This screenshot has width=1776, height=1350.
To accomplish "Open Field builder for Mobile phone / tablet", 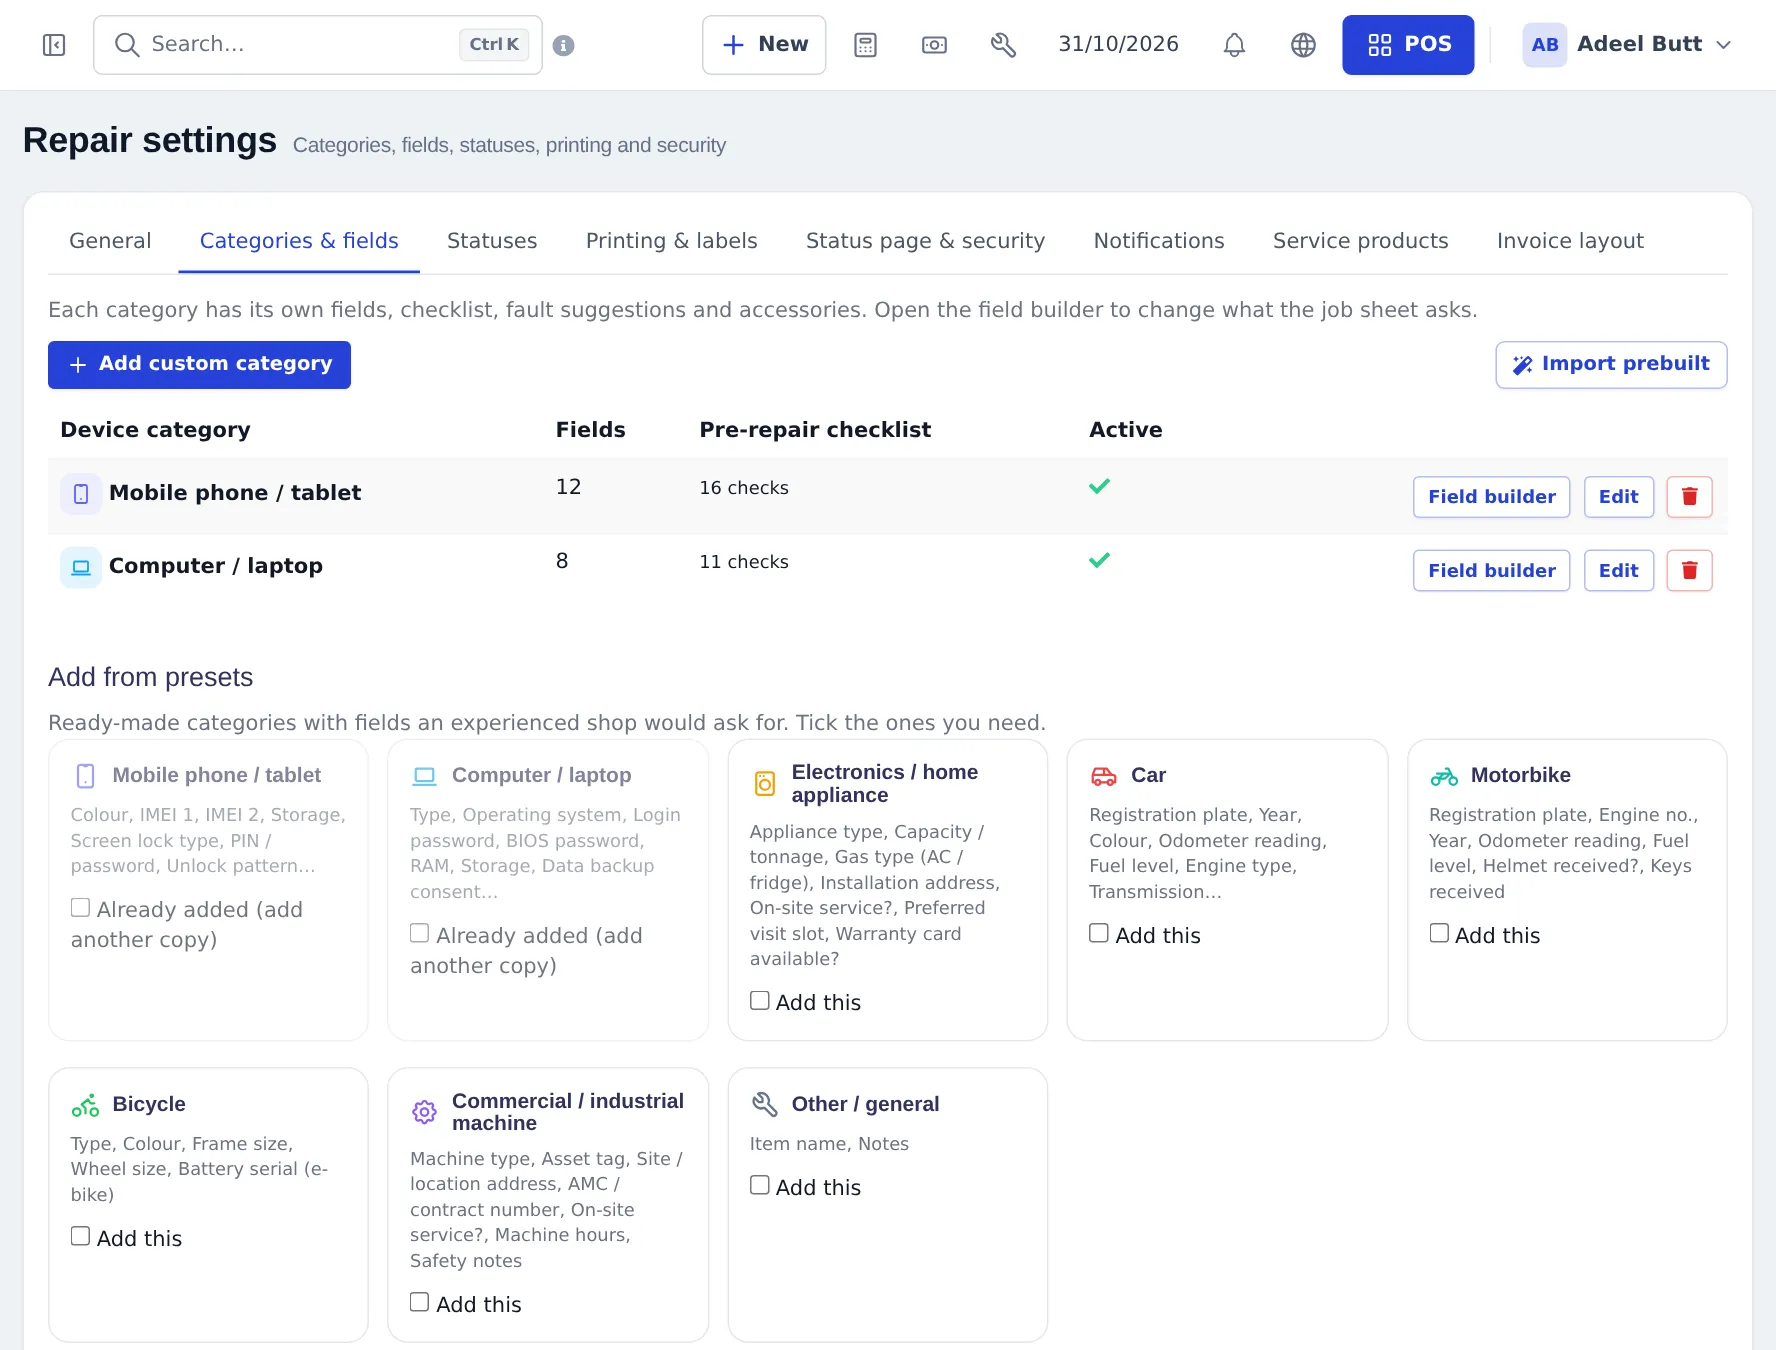I will (x=1491, y=497).
